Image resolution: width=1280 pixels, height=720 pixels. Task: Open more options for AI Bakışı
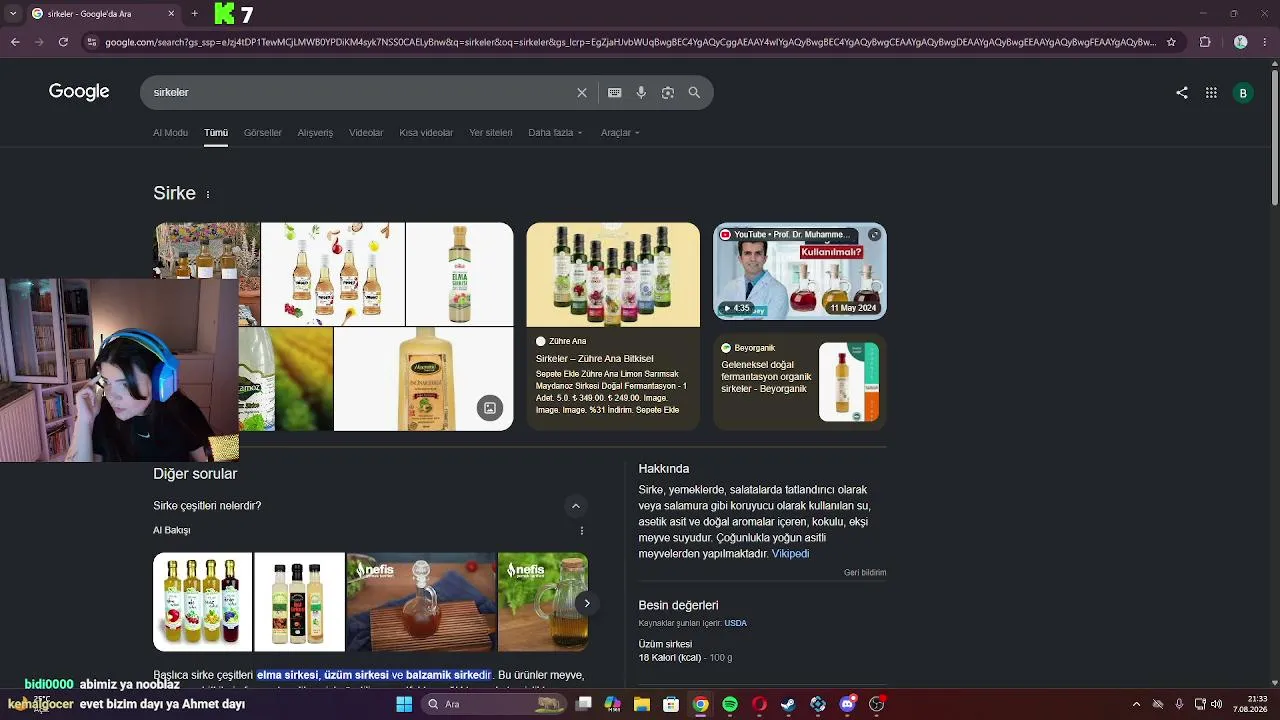tap(581, 531)
